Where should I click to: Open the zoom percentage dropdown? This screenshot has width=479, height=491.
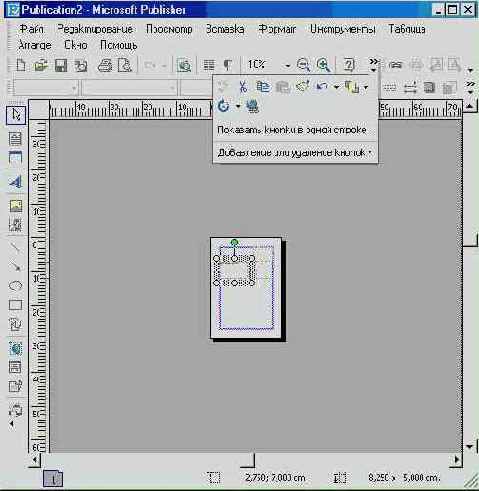(287, 66)
